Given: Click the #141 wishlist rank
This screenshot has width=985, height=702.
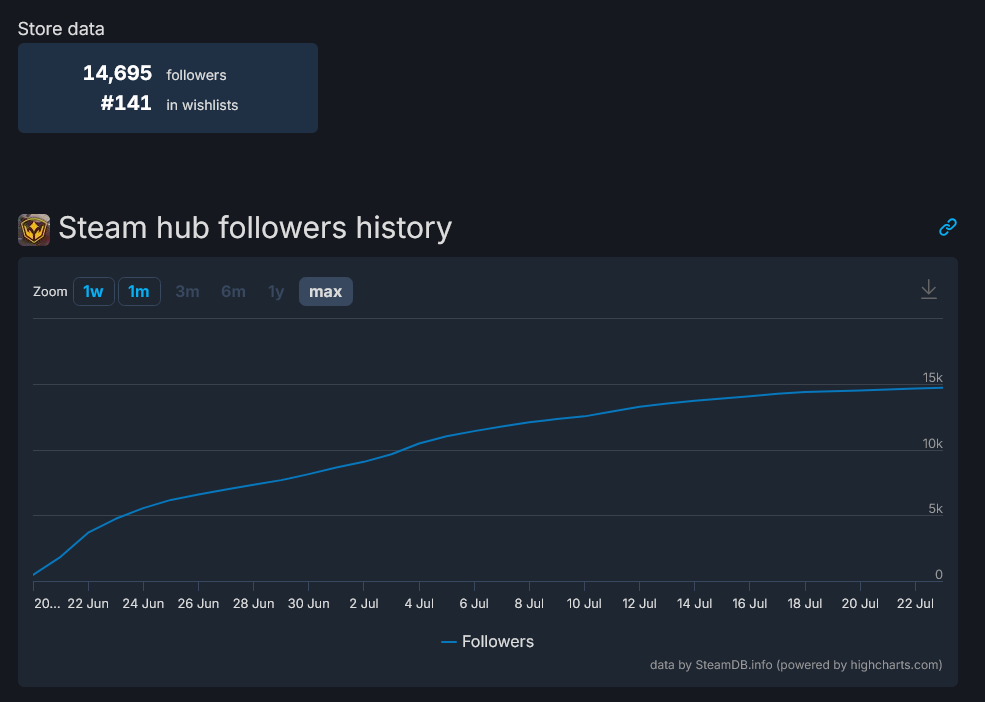Looking at the screenshot, I should 126,103.
